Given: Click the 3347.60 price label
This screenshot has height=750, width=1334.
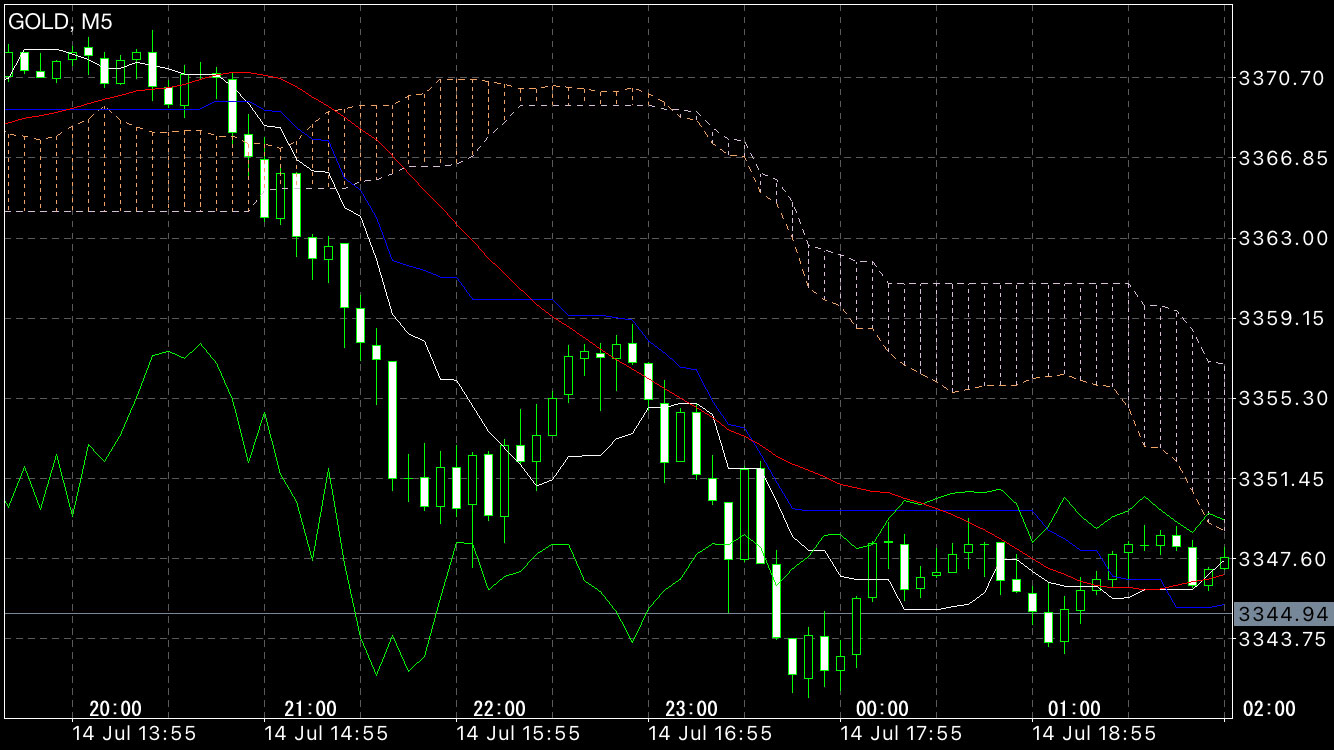Looking at the screenshot, I should click(x=1282, y=558).
